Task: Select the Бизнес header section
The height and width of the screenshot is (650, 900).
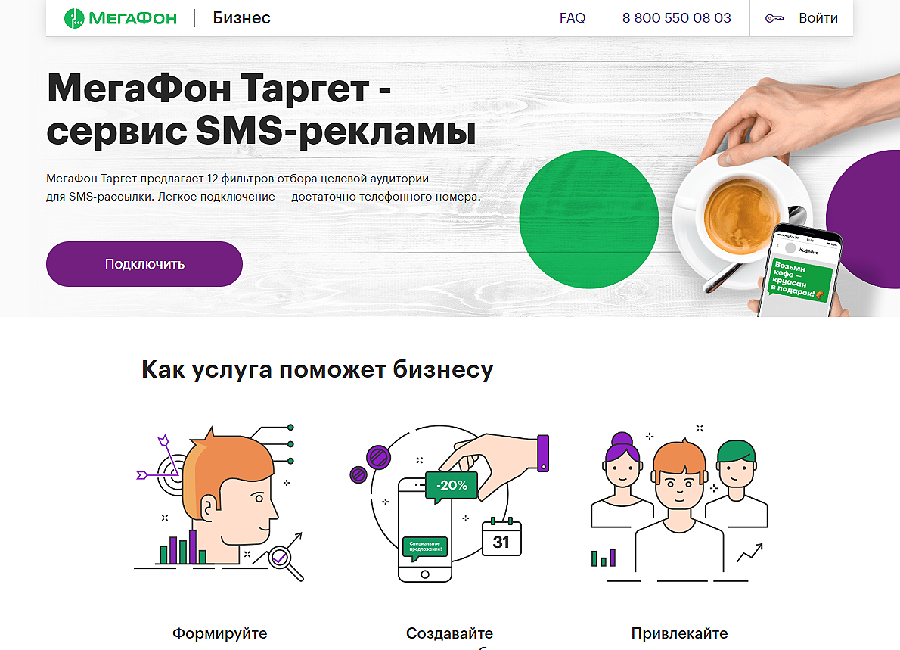Action: (242, 18)
